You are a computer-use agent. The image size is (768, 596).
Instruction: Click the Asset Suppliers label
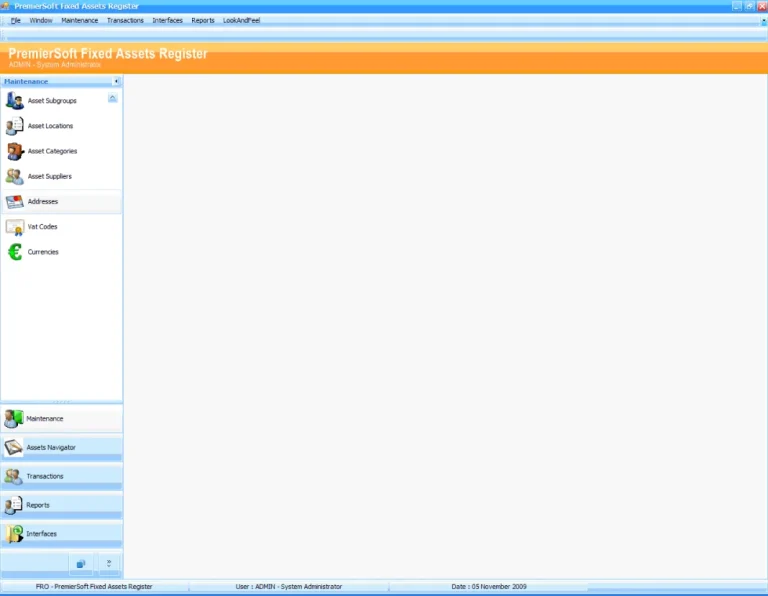(49, 176)
